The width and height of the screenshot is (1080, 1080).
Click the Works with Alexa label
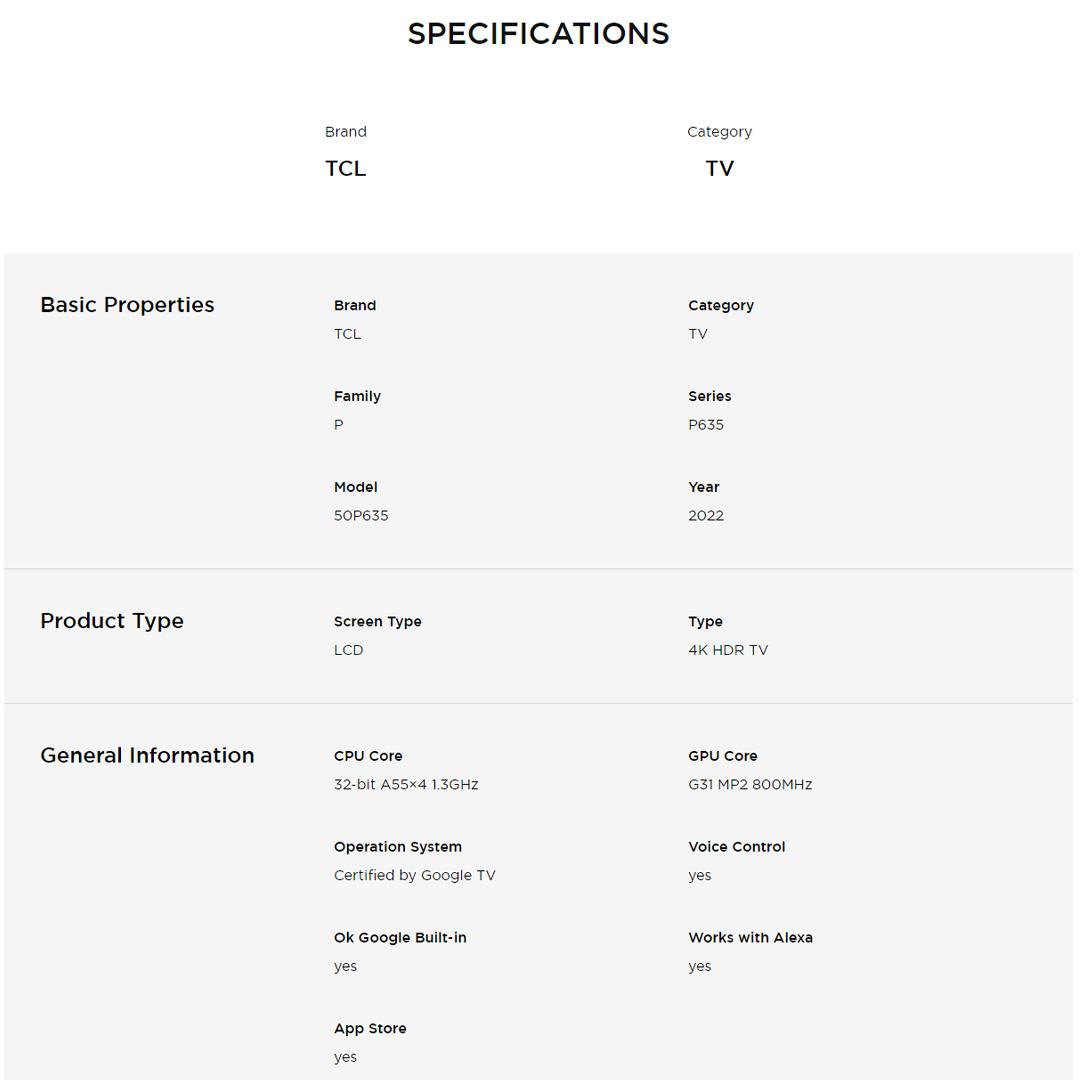point(750,938)
